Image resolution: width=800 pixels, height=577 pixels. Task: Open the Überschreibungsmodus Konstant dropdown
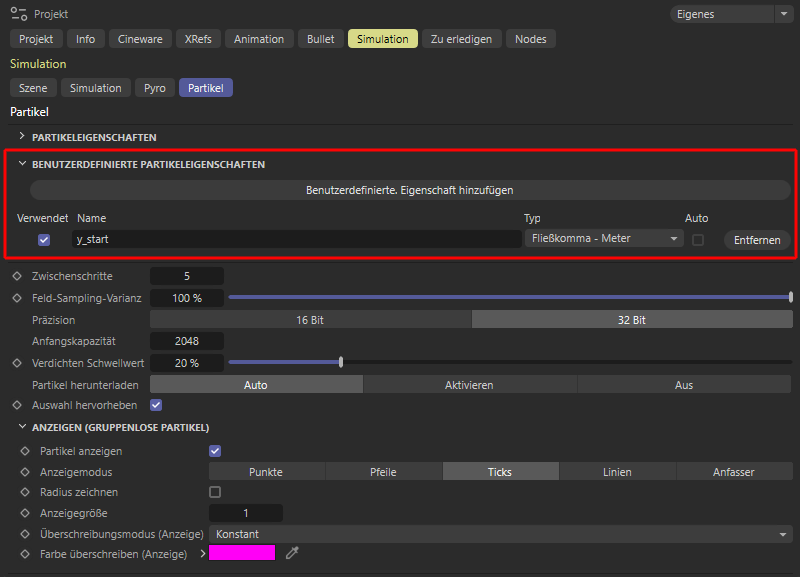pyautogui.click(x=500, y=534)
